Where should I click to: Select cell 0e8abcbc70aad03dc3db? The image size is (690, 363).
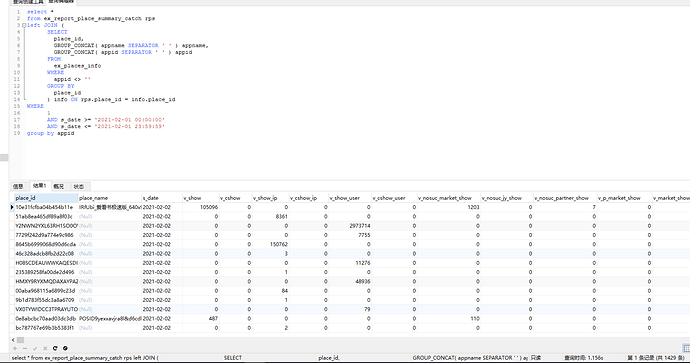46,319
